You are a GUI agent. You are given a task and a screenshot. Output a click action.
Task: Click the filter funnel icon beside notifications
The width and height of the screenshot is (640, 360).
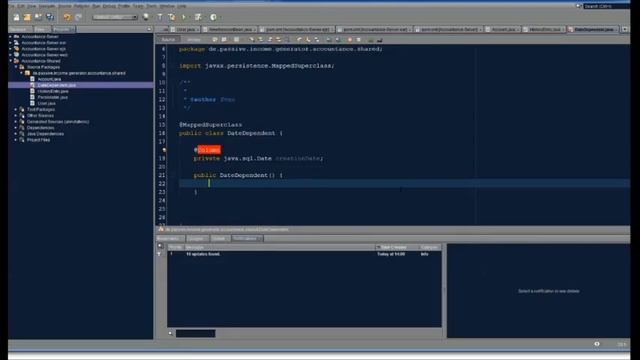[159, 254]
